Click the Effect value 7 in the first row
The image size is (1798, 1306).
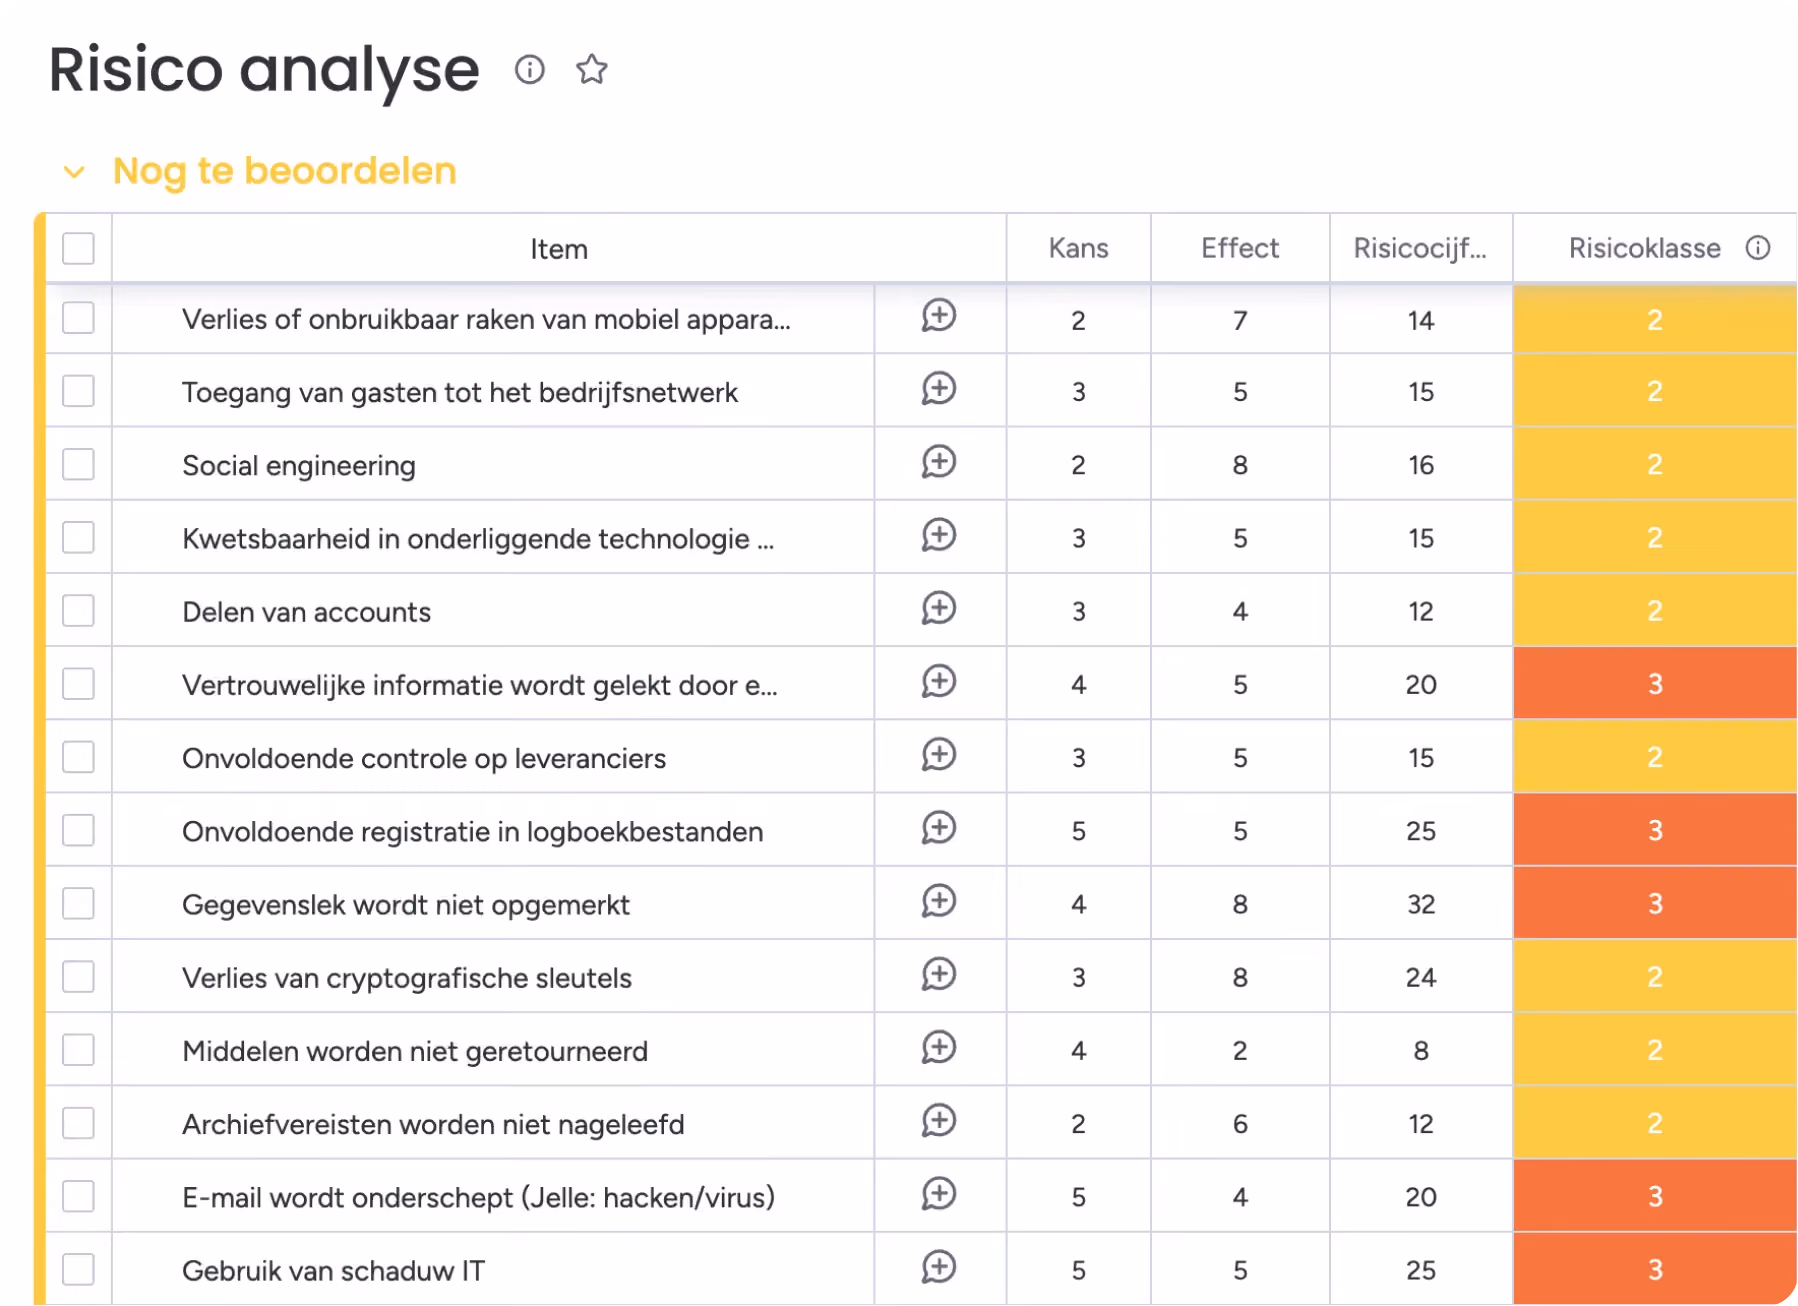pyautogui.click(x=1240, y=320)
